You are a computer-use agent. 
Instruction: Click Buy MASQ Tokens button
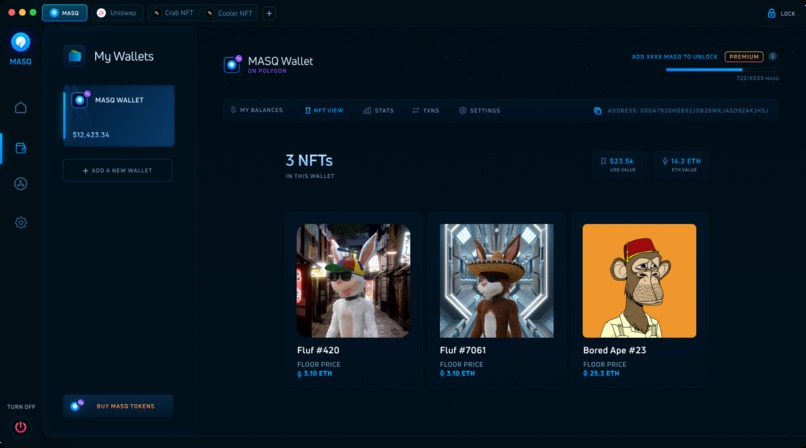118,406
